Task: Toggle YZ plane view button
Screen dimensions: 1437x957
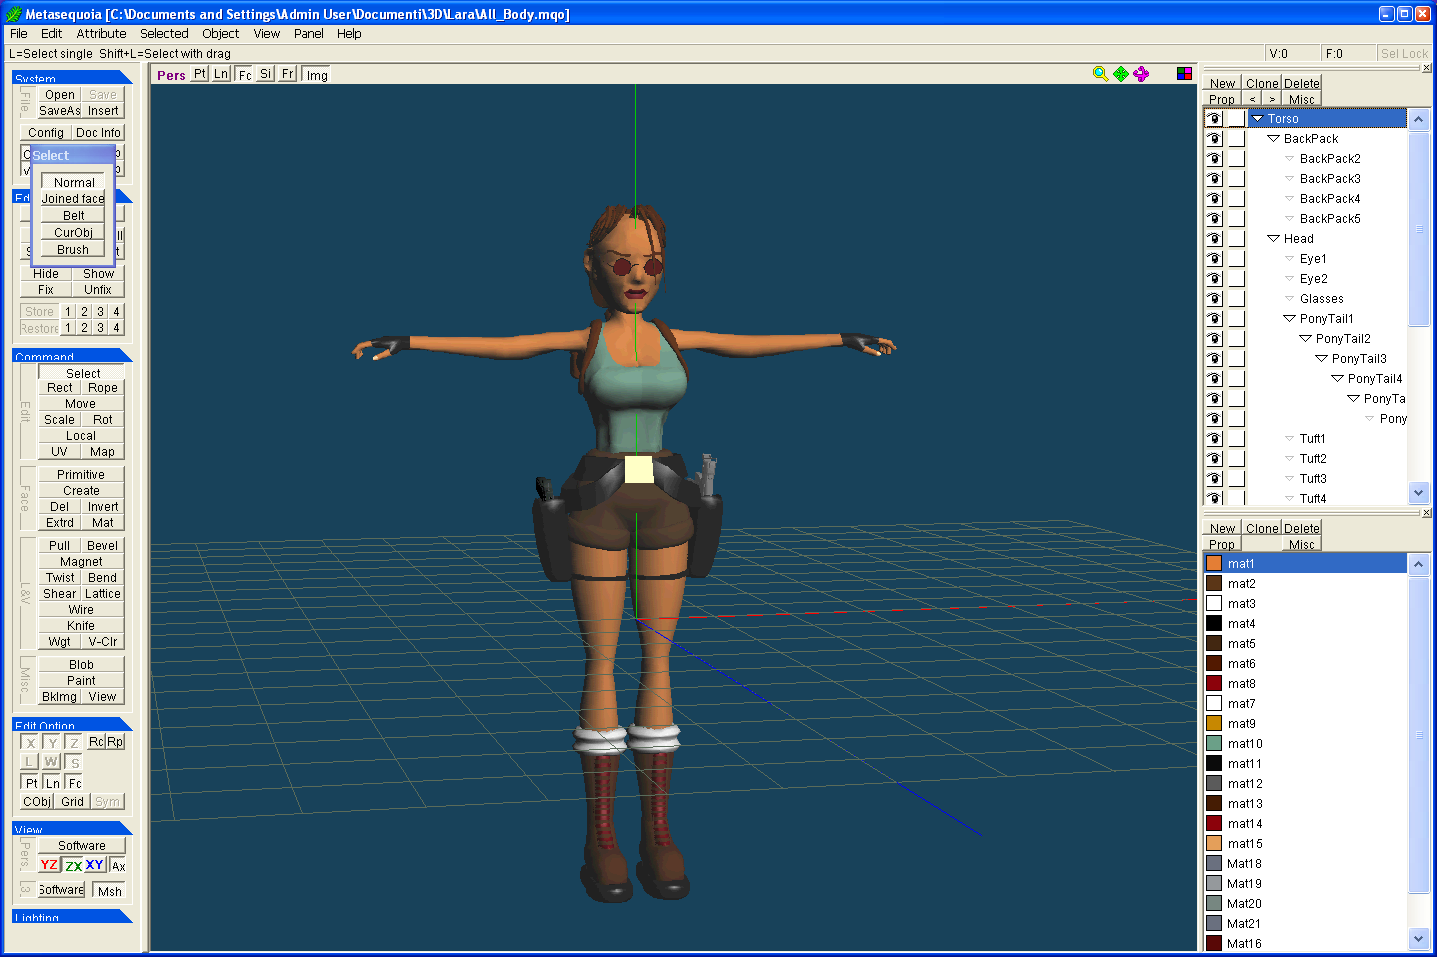Action: point(49,865)
